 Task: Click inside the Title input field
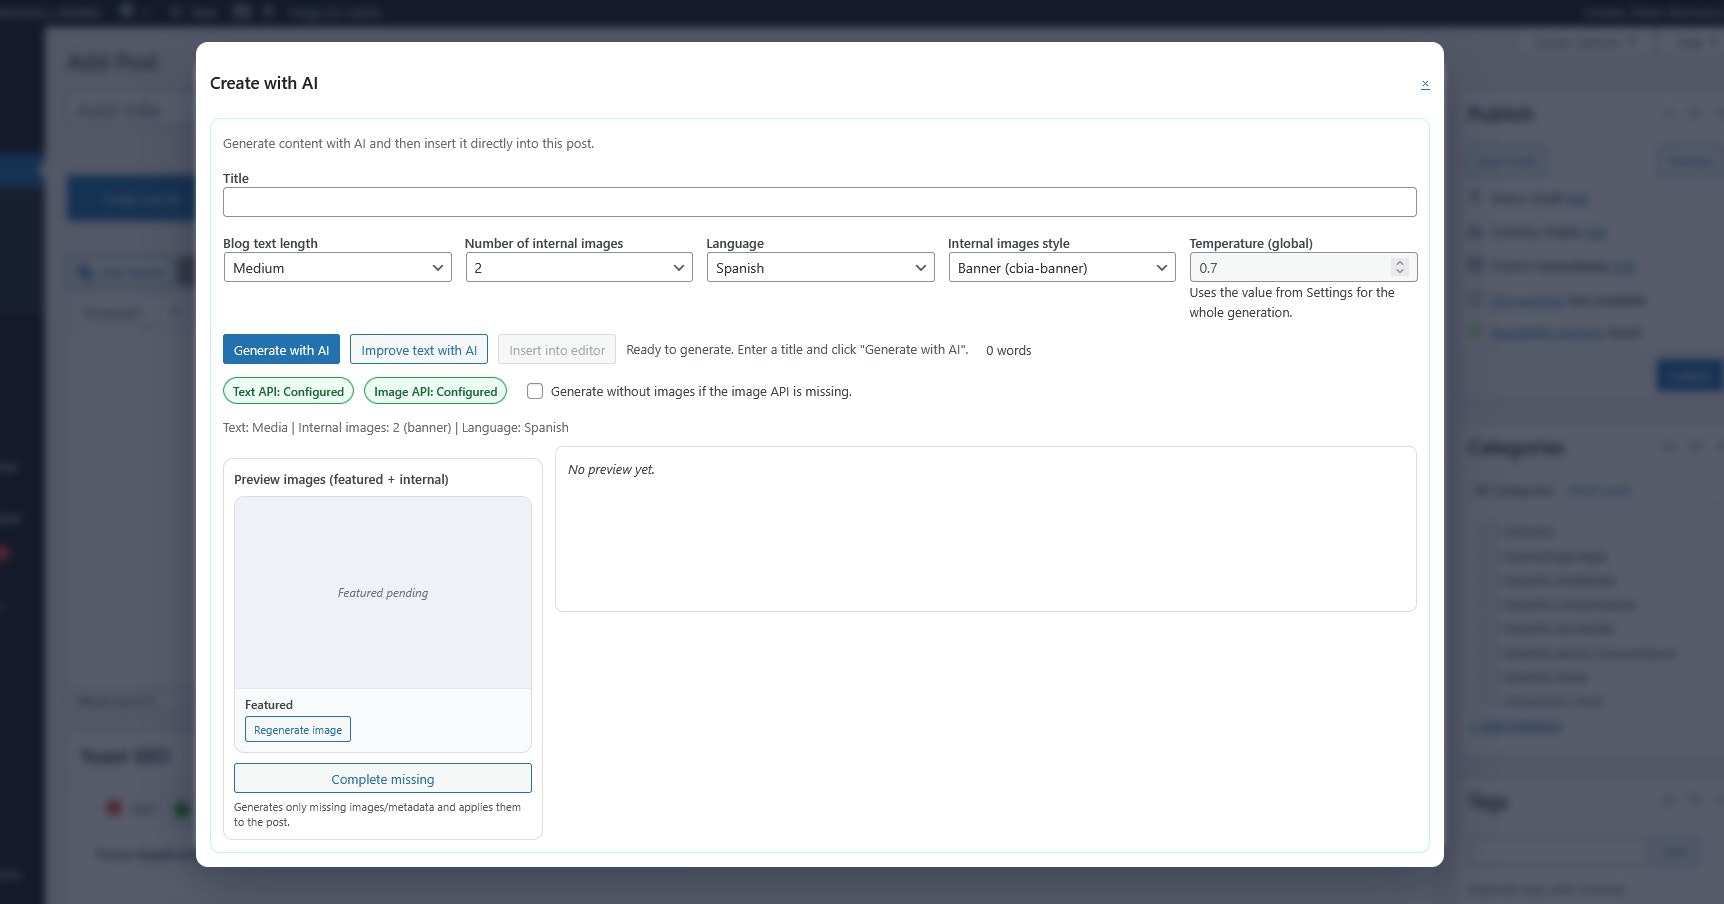[x=820, y=202]
